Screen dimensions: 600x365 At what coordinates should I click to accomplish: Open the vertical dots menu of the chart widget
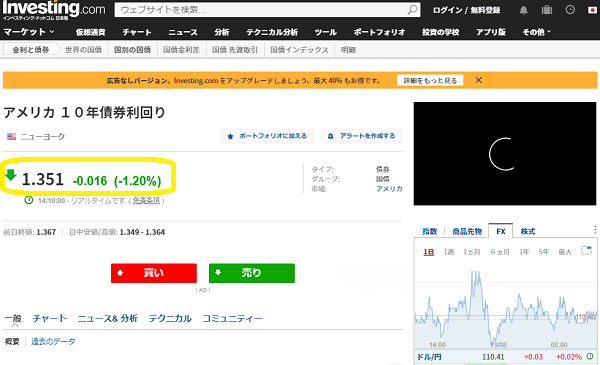point(595,230)
